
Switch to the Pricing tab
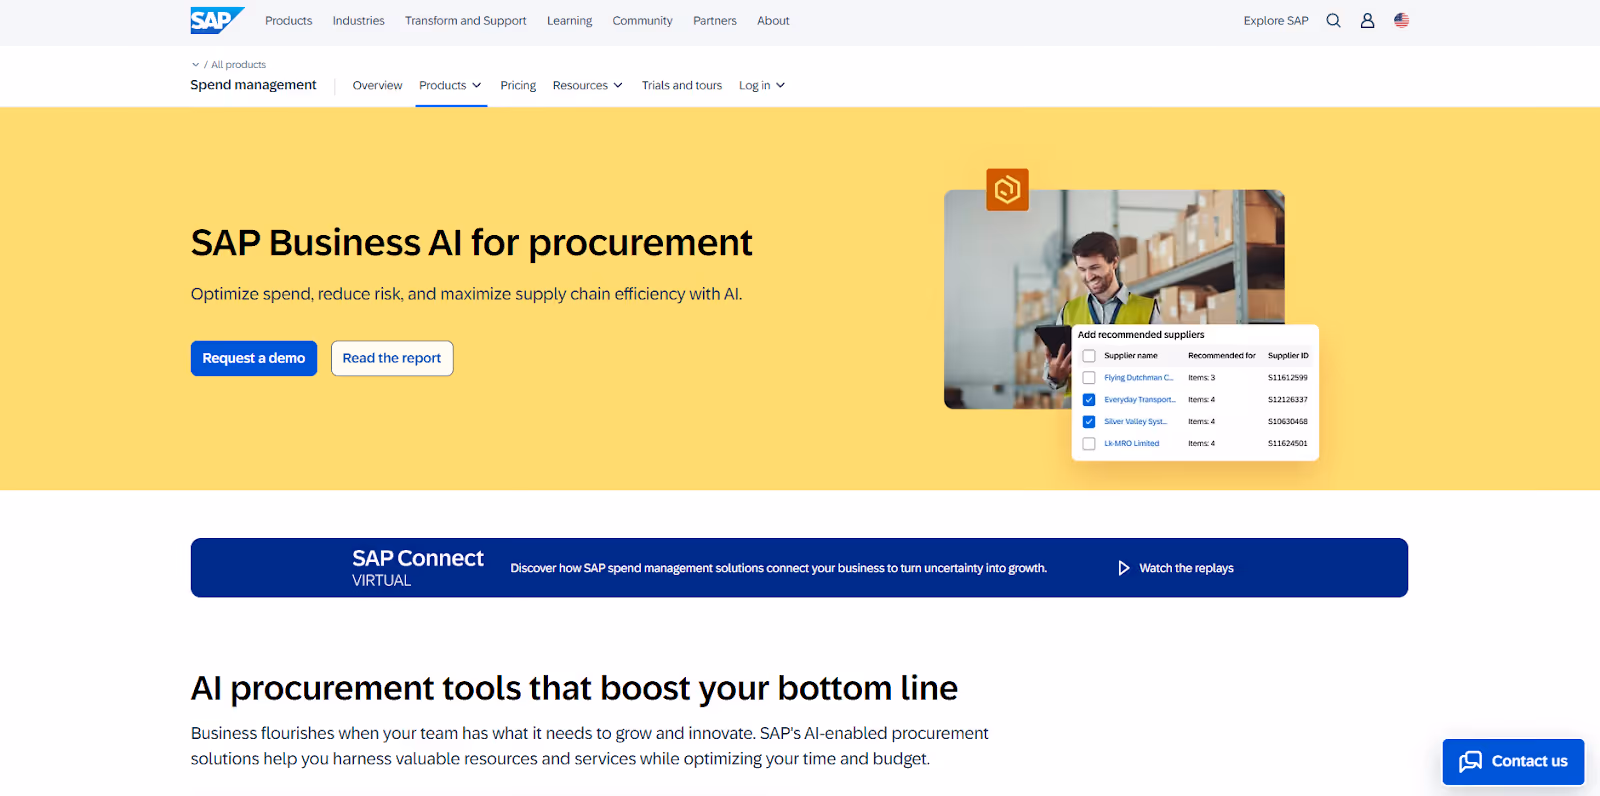point(518,85)
